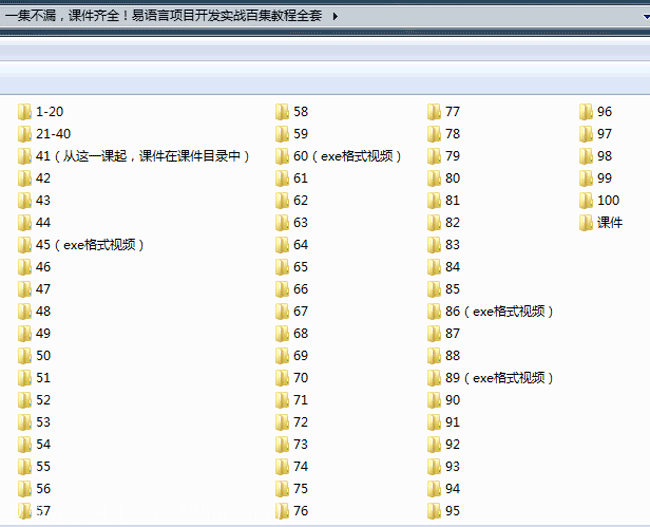The image size is (650, 527).
Task: Click the folder icon next to 83
Action: [x=434, y=245]
